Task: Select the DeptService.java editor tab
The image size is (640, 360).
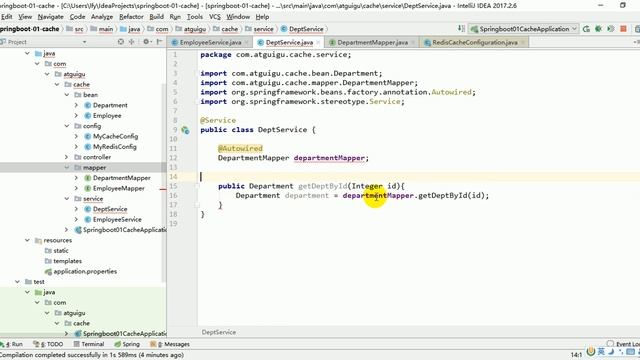Action: (x=289, y=42)
